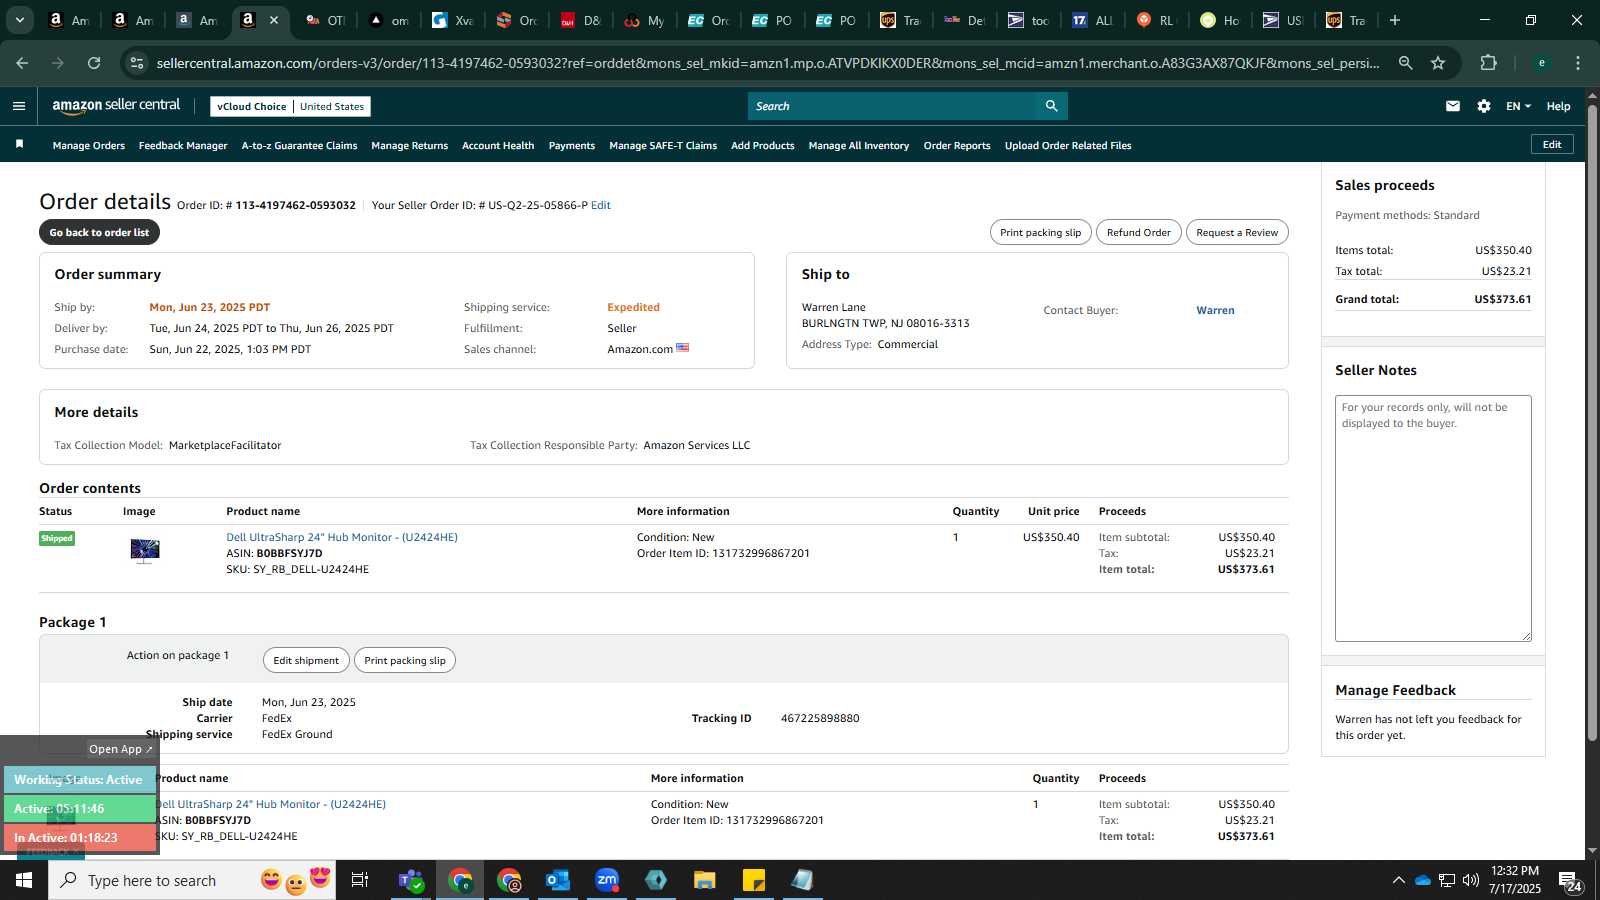Open the vCloud Choice account switcher
The height and width of the screenshot is (900, 1600).
point(291,106)
